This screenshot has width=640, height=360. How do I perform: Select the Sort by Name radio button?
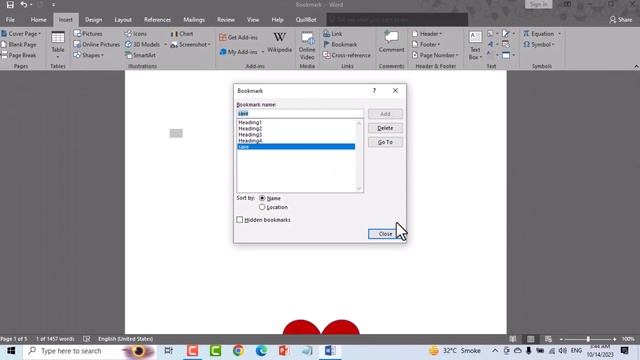click(262, 198)
